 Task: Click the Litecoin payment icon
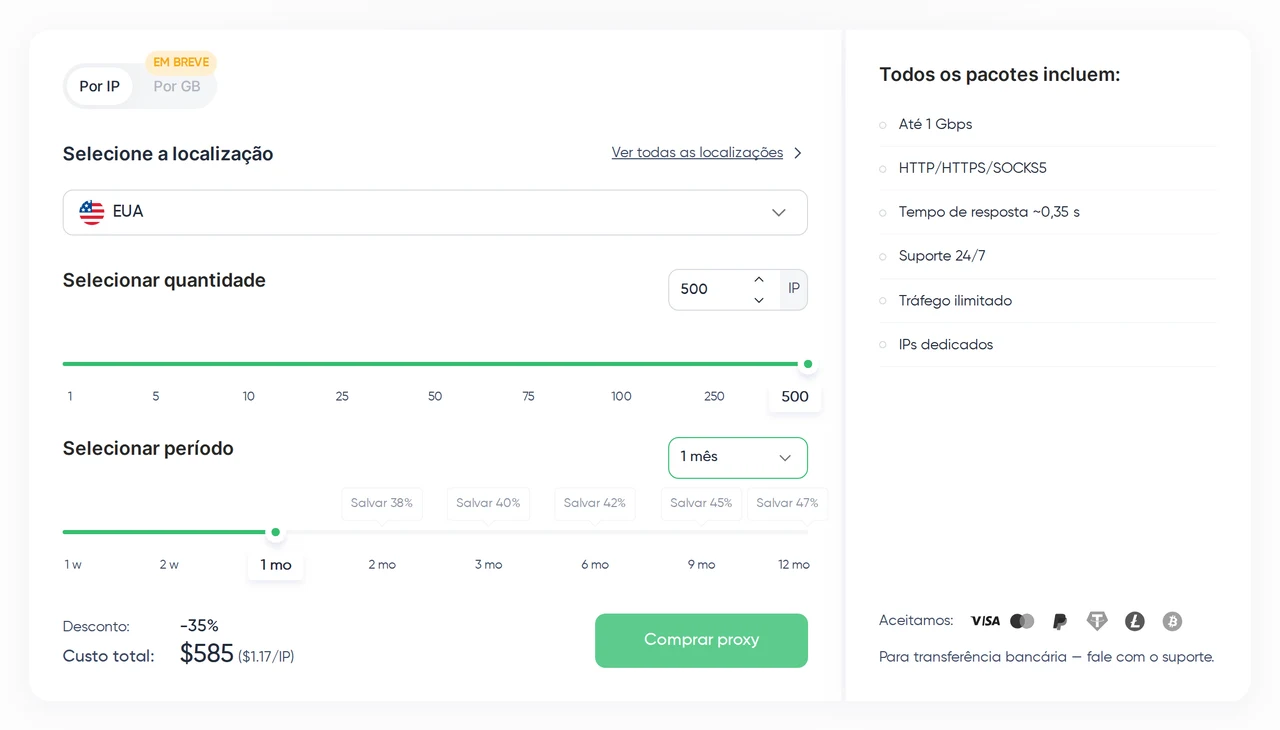click(x=1135, y=622)
